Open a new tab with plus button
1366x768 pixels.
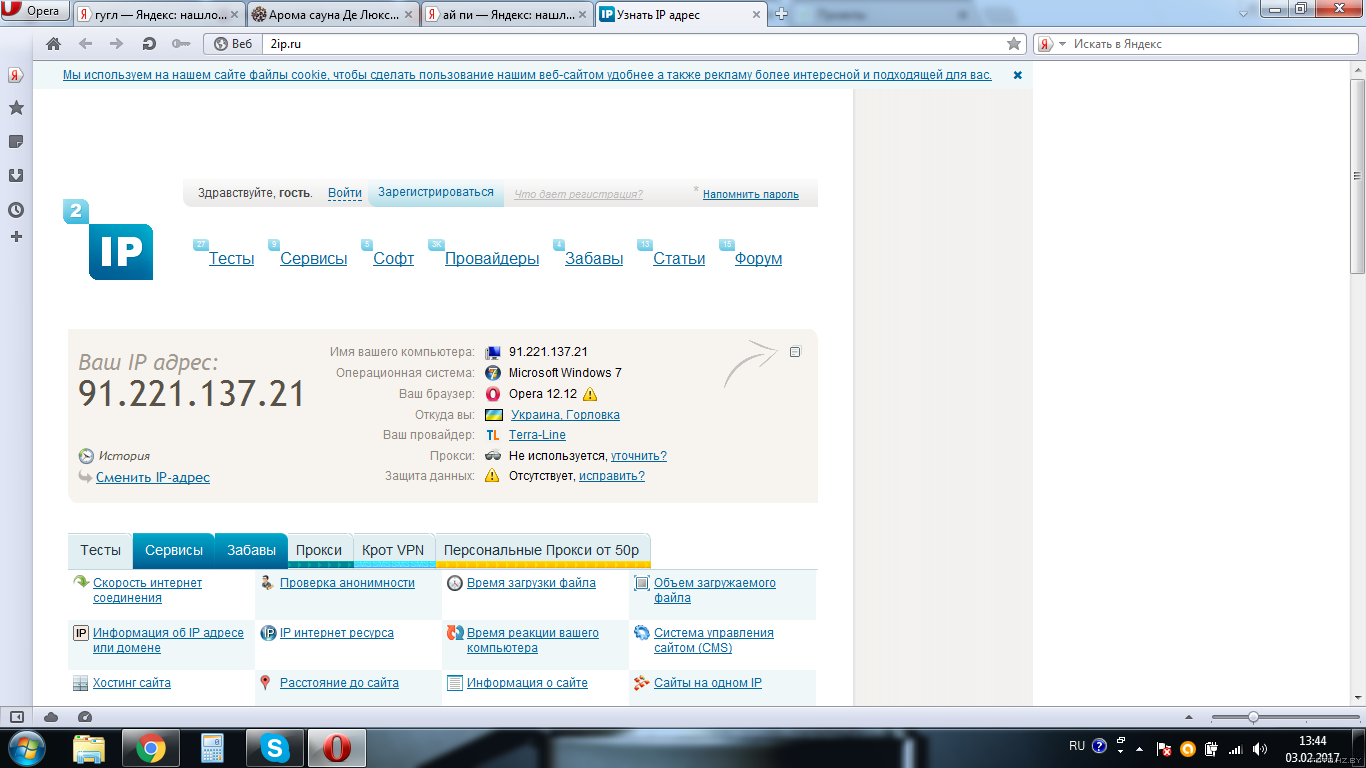782,14
